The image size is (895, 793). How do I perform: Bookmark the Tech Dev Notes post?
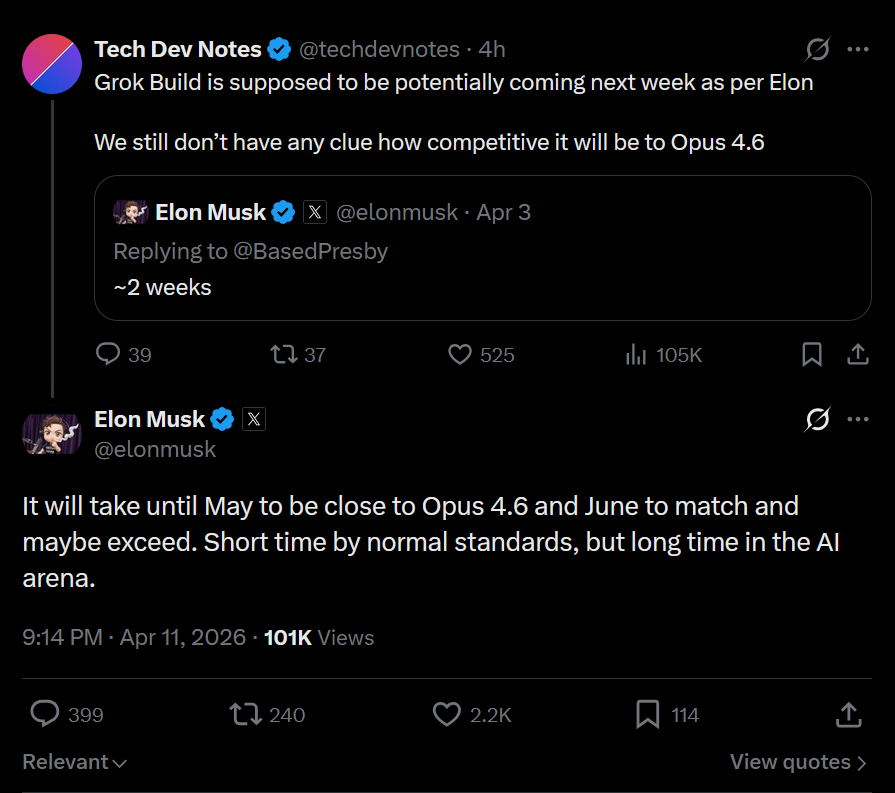point(812,355)
